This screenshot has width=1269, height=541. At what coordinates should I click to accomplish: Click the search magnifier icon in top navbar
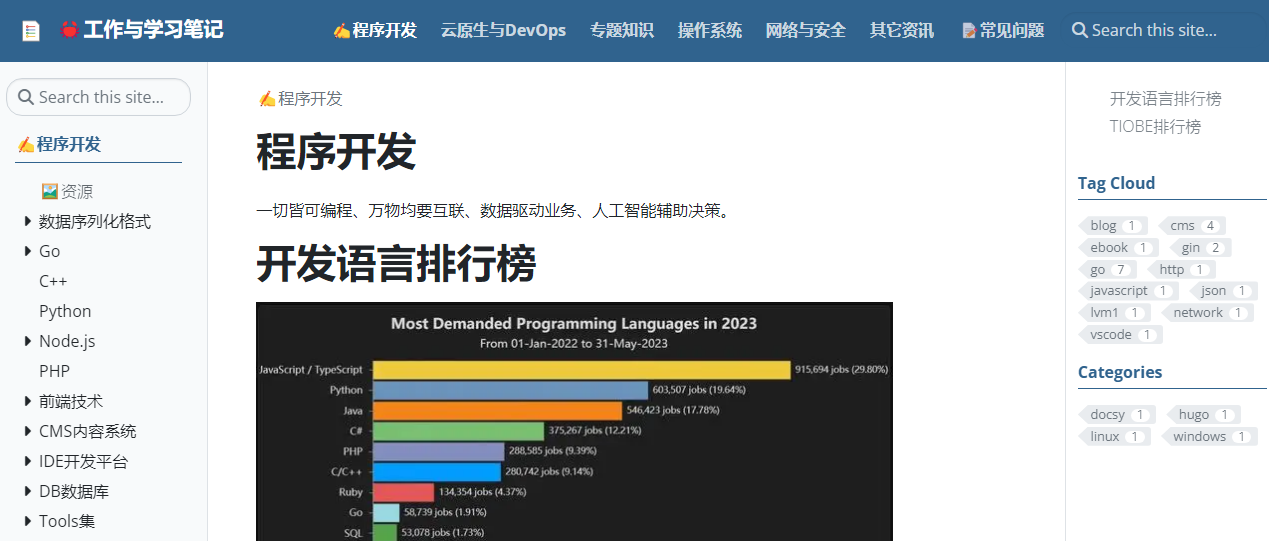(1079, 30)
